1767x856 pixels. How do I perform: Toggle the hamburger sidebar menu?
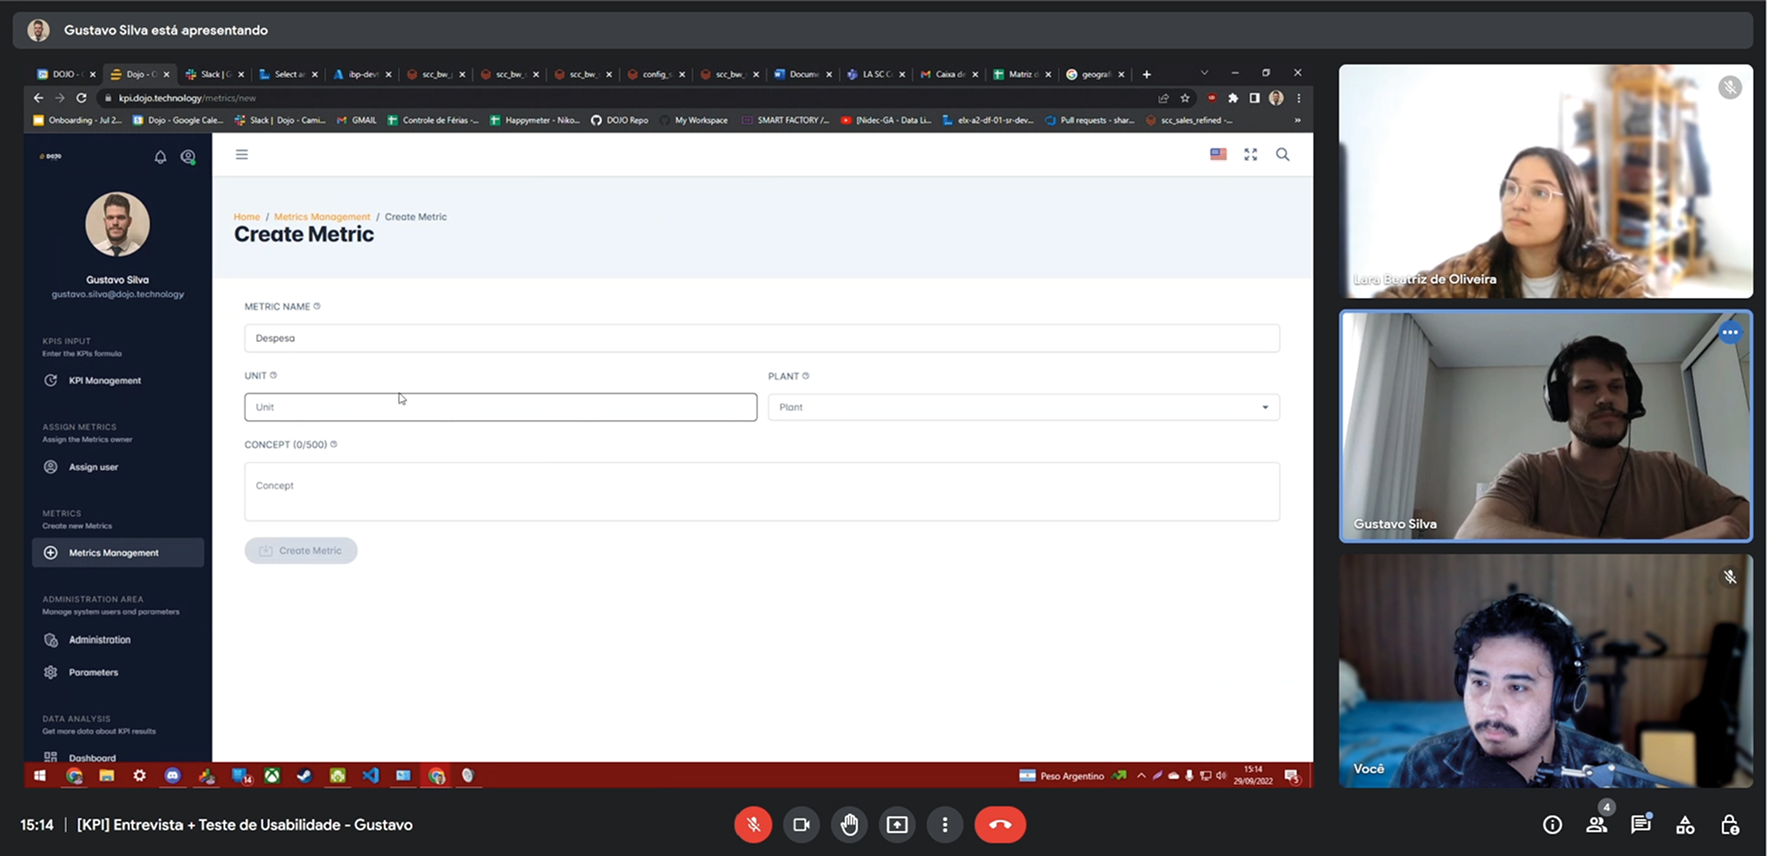pos(242,154)
